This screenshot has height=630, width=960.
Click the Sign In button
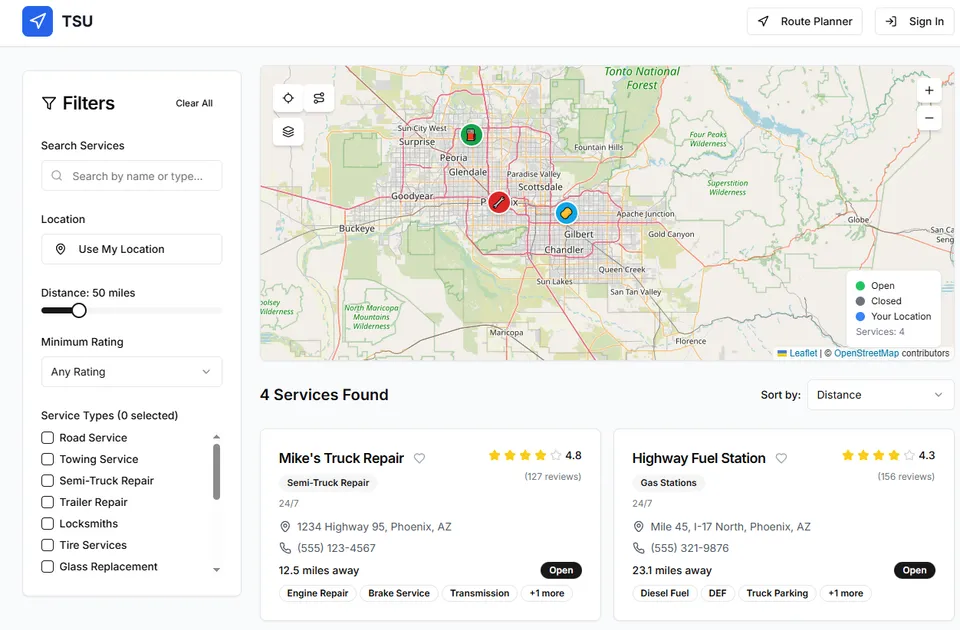coord(914,21)
